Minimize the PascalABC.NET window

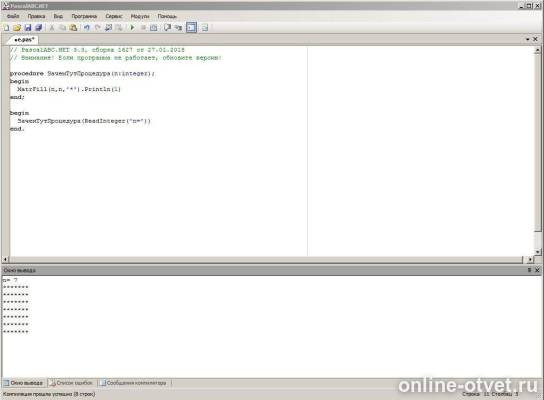(x=522, y=6)
